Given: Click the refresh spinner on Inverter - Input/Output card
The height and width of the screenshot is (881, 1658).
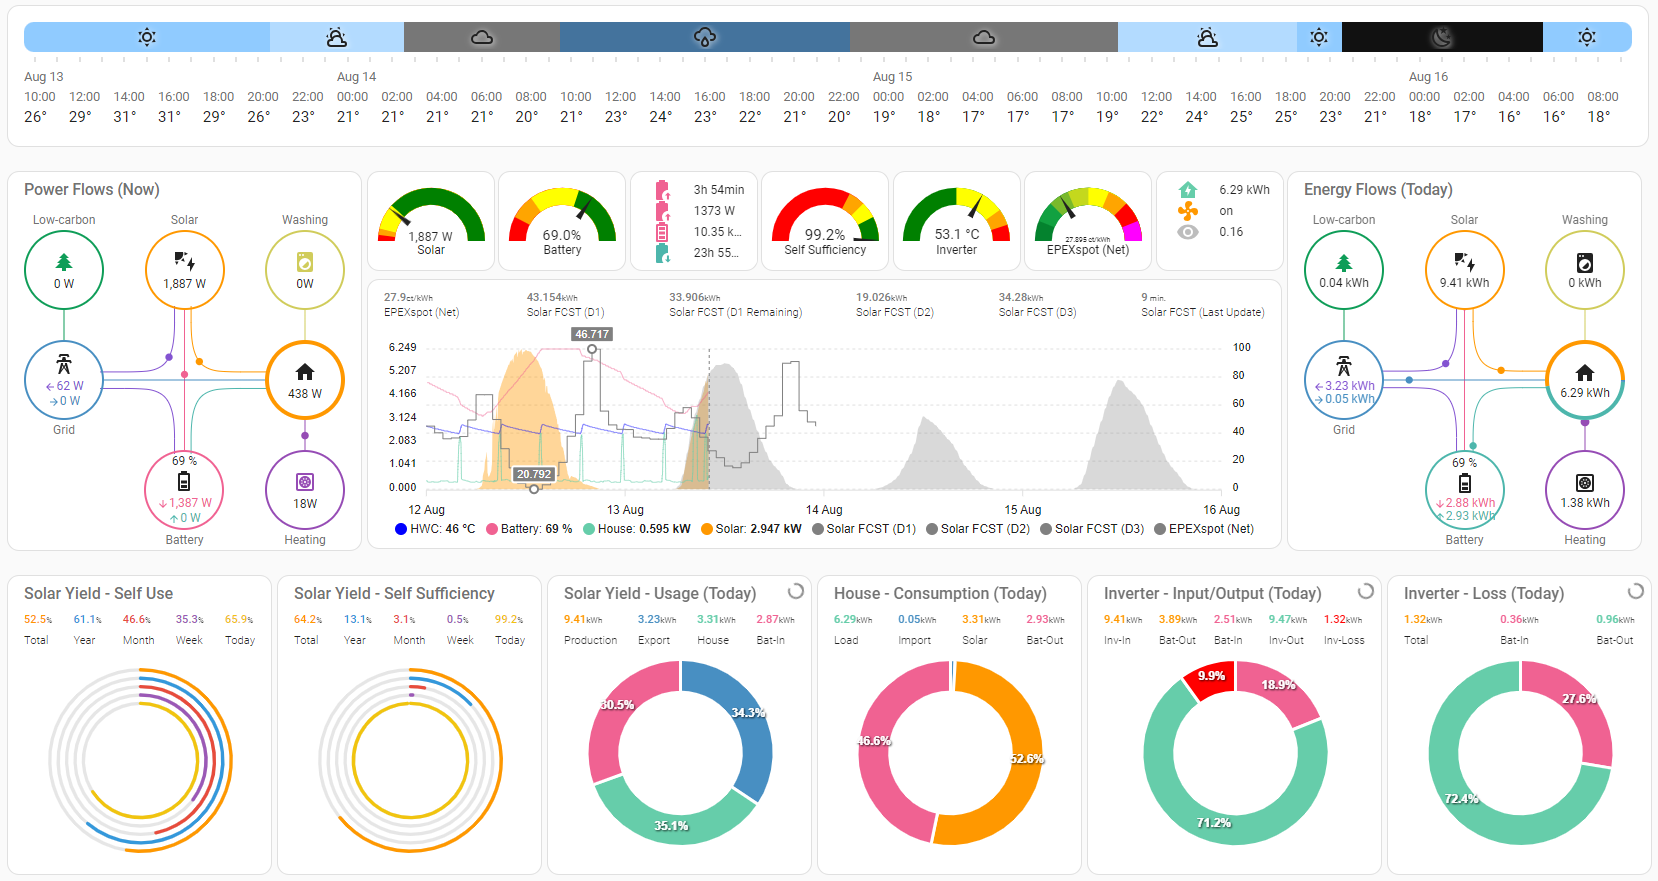Looking at the screenshot, I should 1366,591.
